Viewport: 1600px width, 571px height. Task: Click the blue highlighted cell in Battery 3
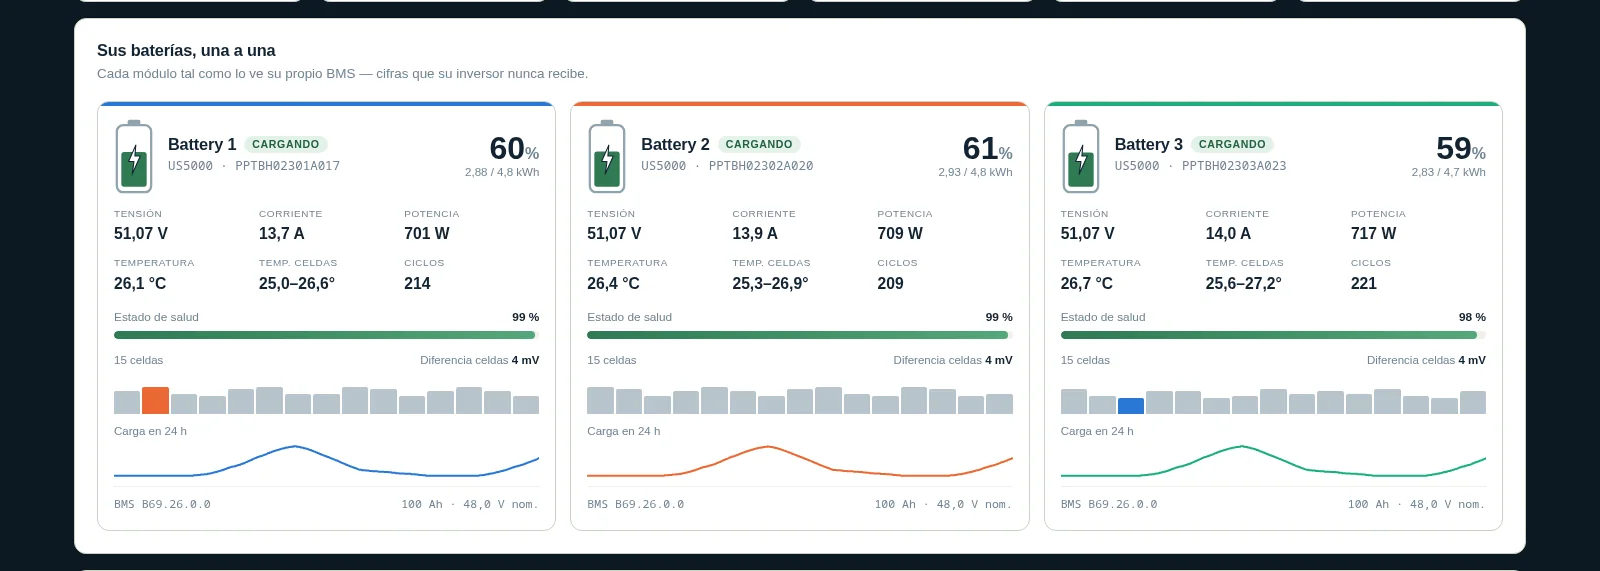point(1131,406)
